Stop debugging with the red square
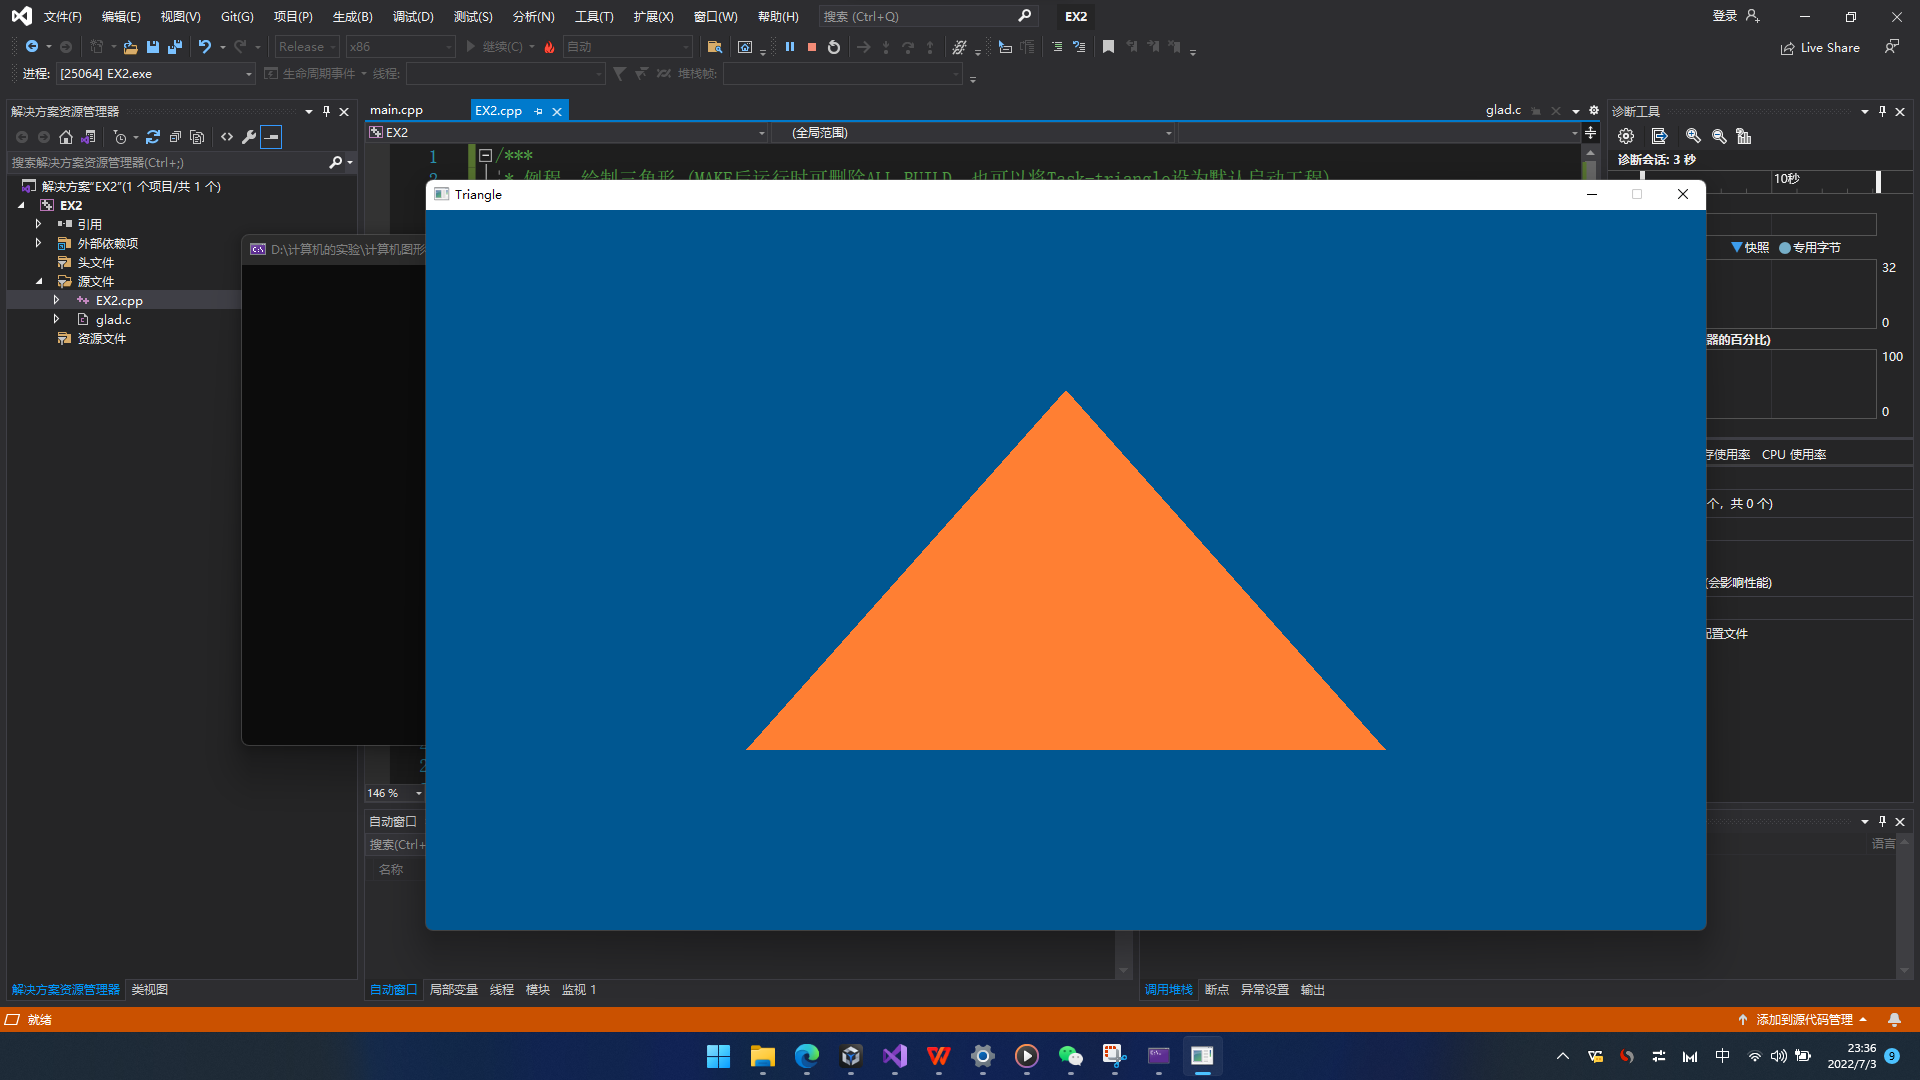 pos(812,47)
